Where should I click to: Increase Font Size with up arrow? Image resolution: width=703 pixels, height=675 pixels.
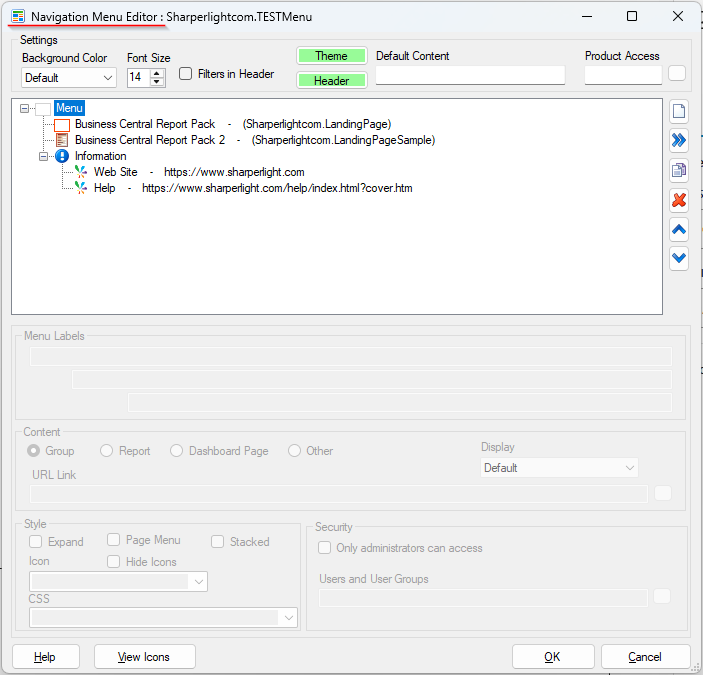156,74
